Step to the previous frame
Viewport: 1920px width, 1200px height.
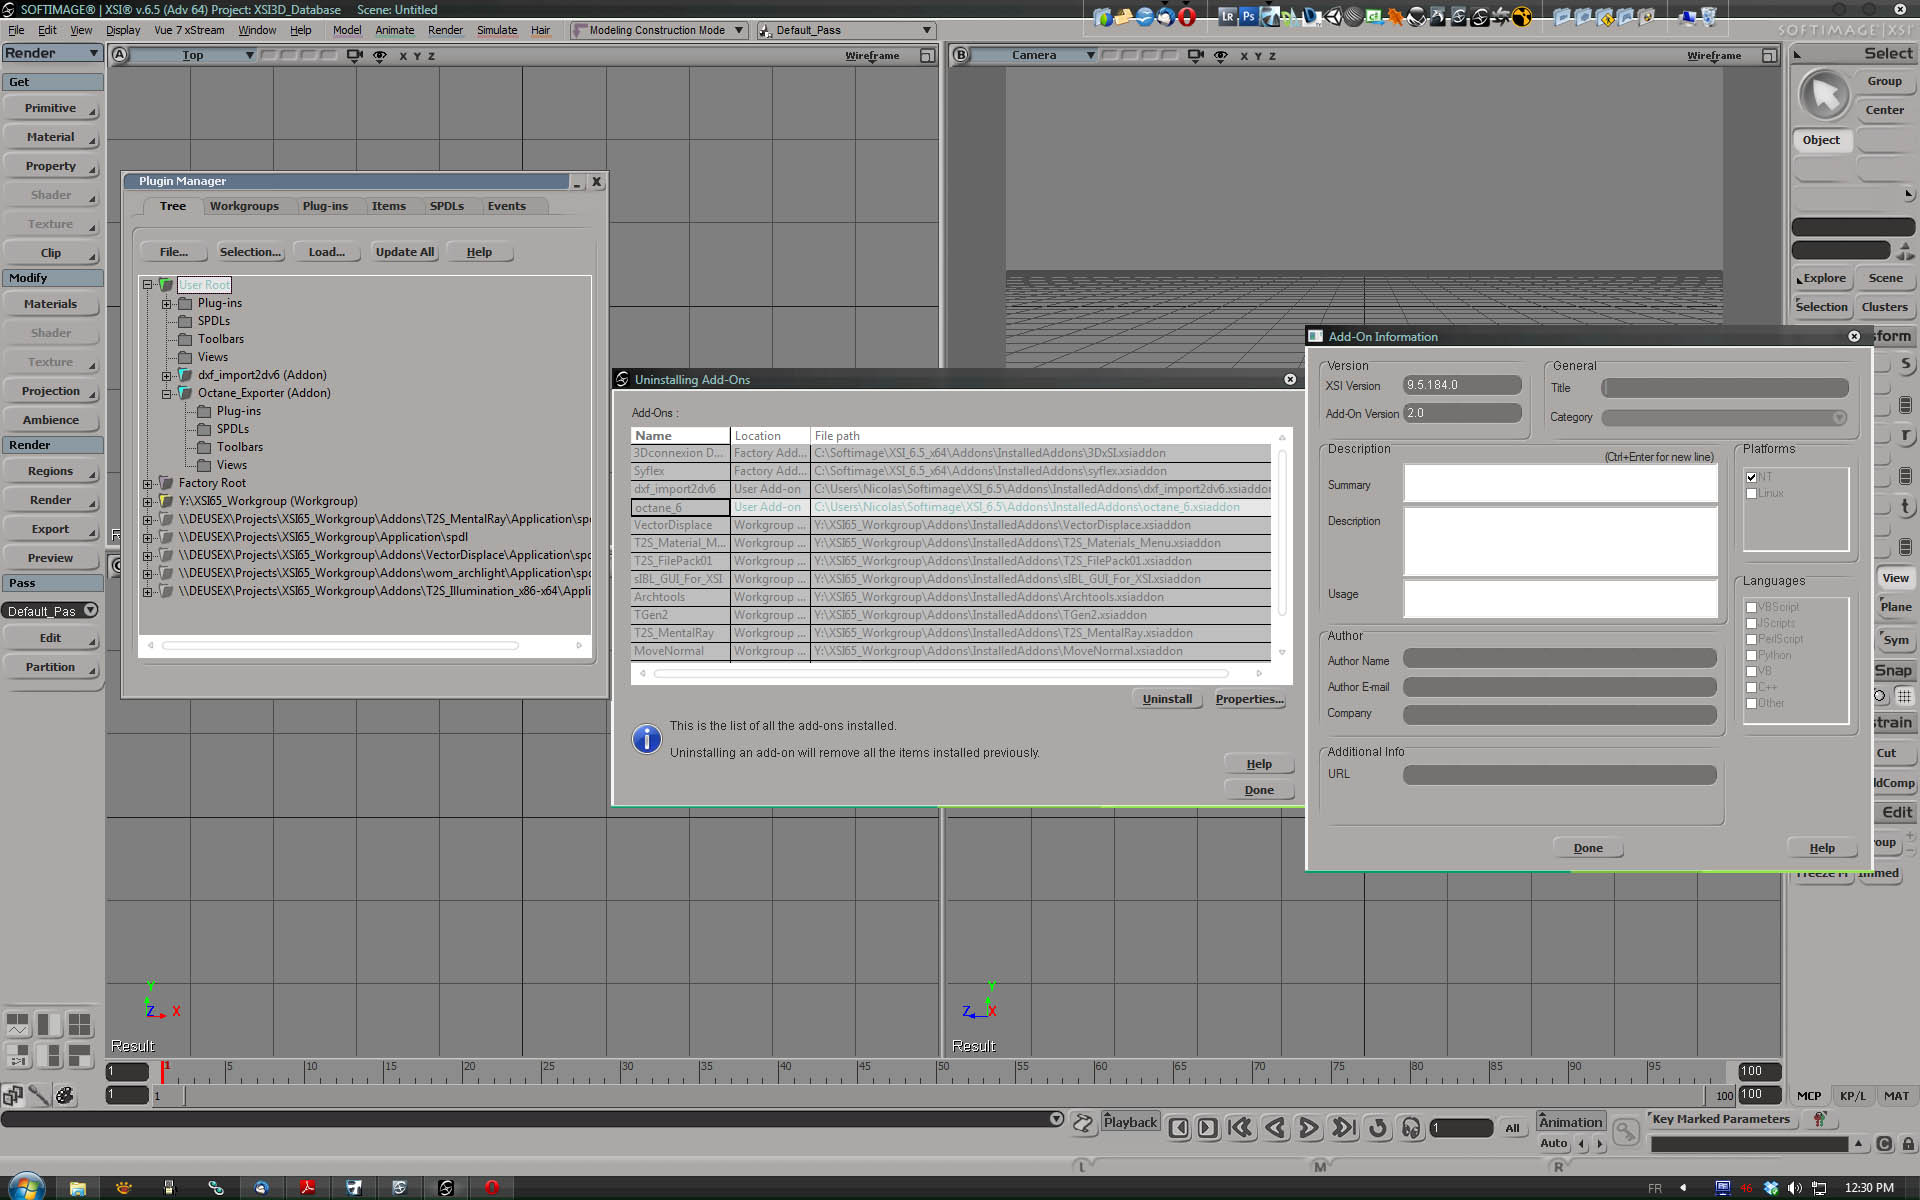[1179, 1128]
